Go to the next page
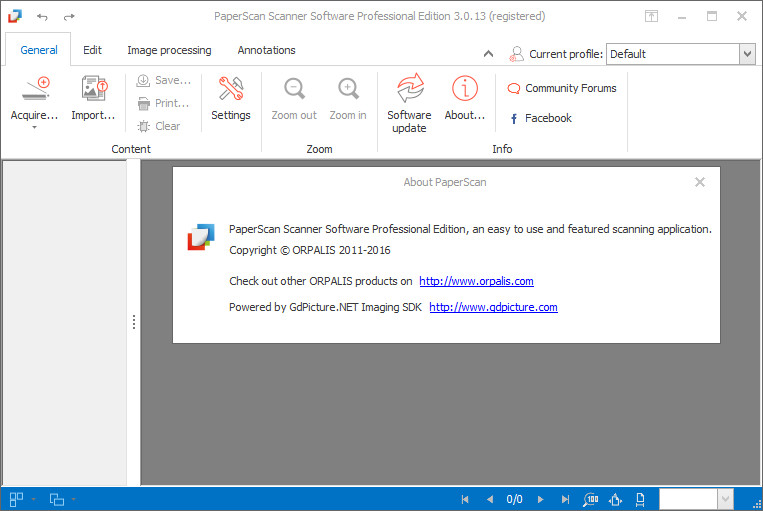 540,499
